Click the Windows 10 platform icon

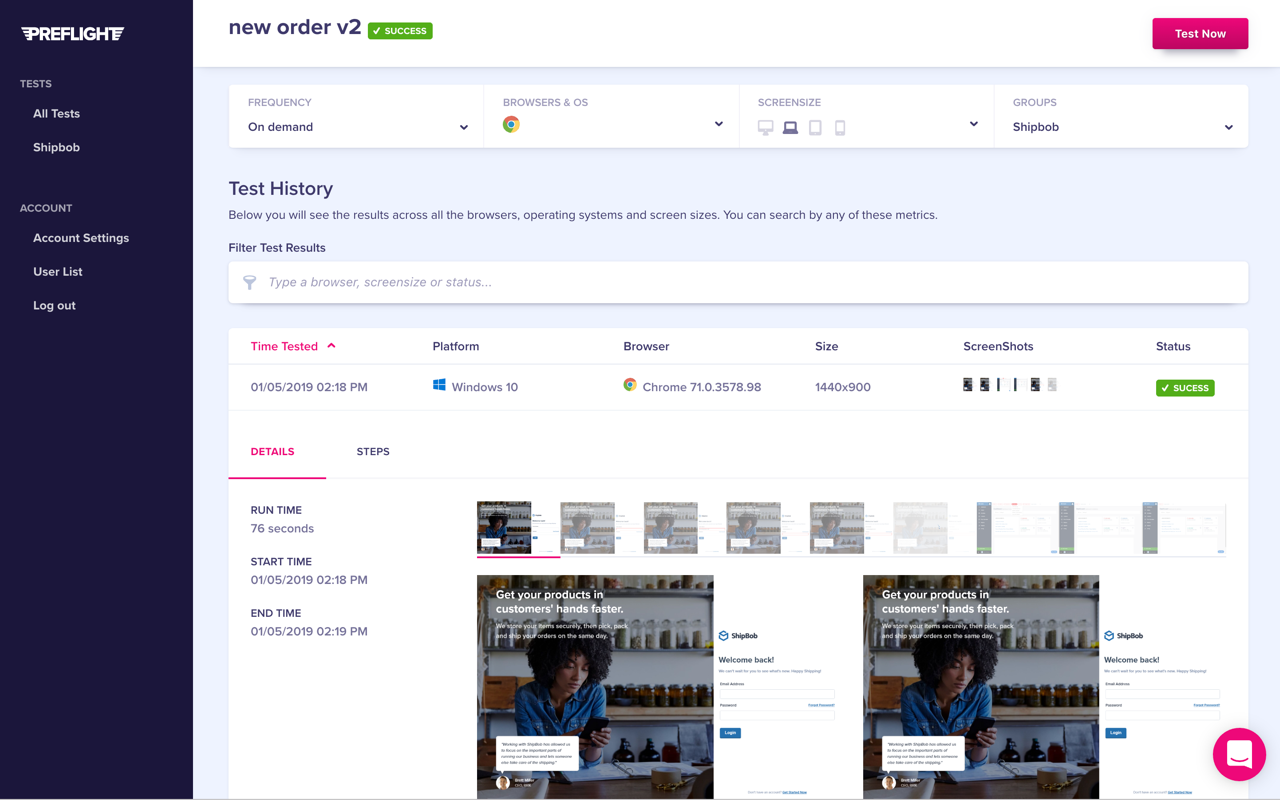(x=439, y=386)
